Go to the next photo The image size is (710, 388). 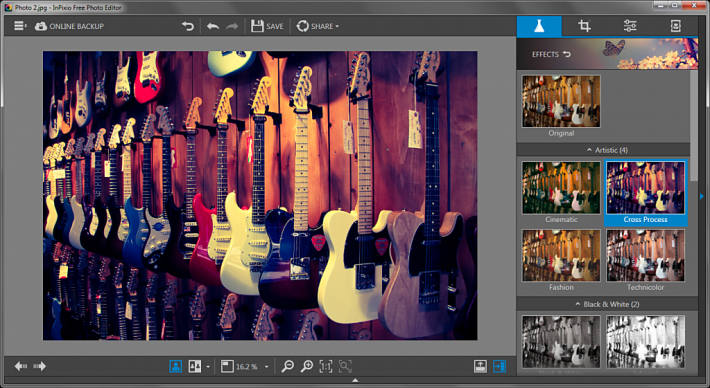pos(40,366)
